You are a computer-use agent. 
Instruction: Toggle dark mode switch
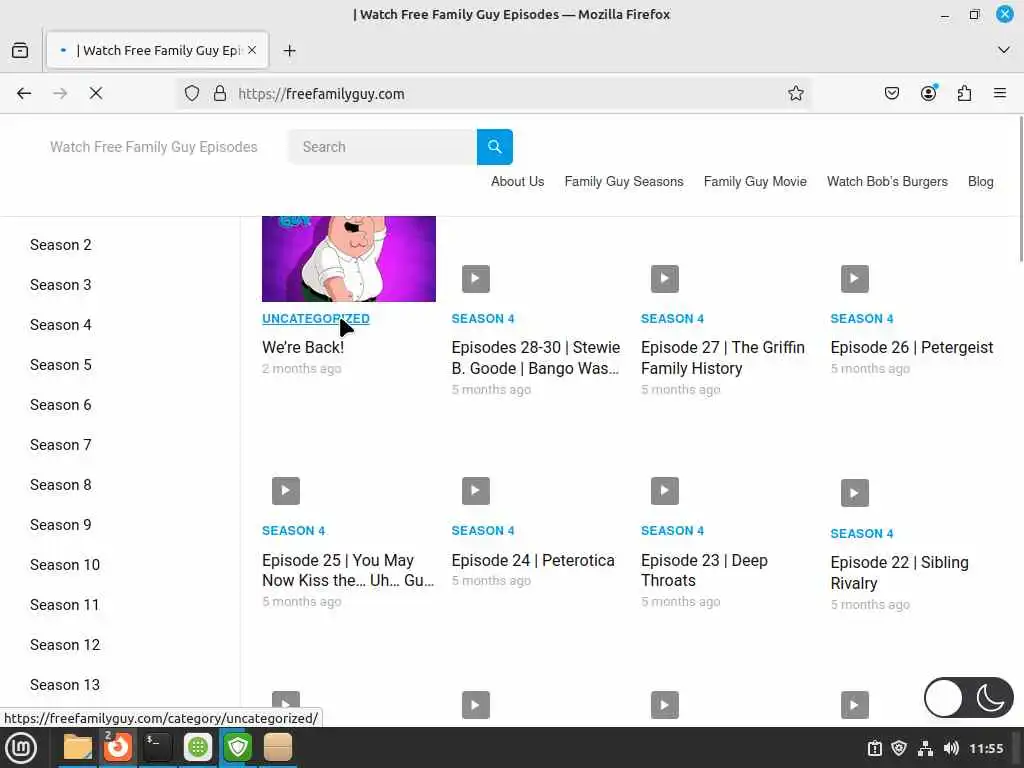click(x=968, y=697)
